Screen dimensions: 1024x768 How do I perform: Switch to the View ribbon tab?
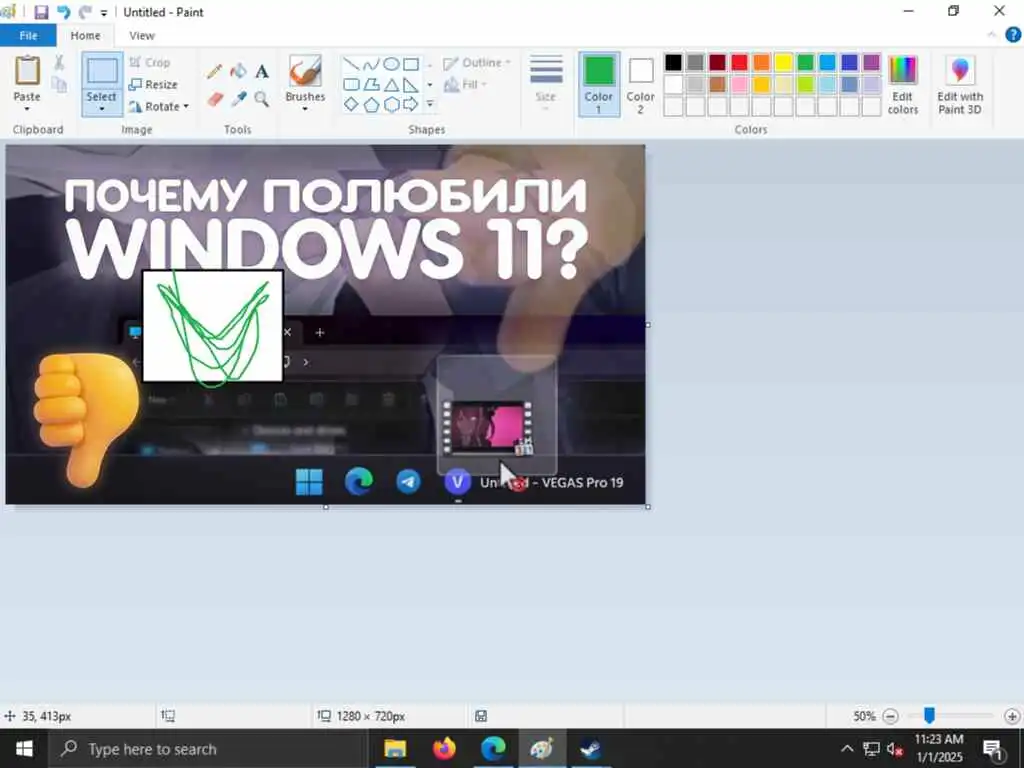click(142, 35)
